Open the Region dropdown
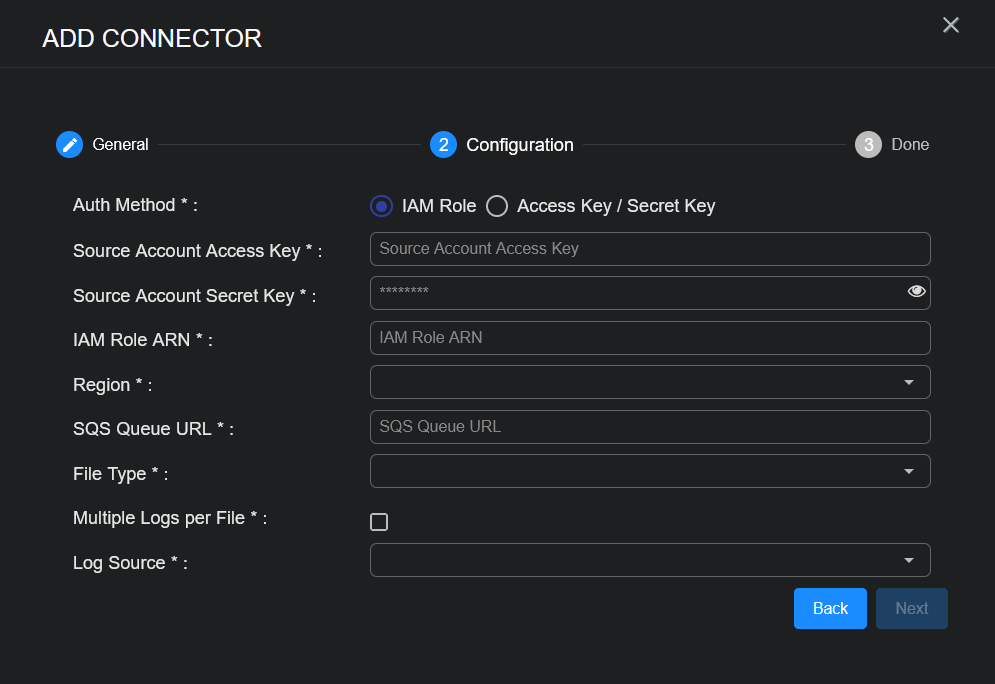This screenshot has width=995, height=684. tap(650, 382)
